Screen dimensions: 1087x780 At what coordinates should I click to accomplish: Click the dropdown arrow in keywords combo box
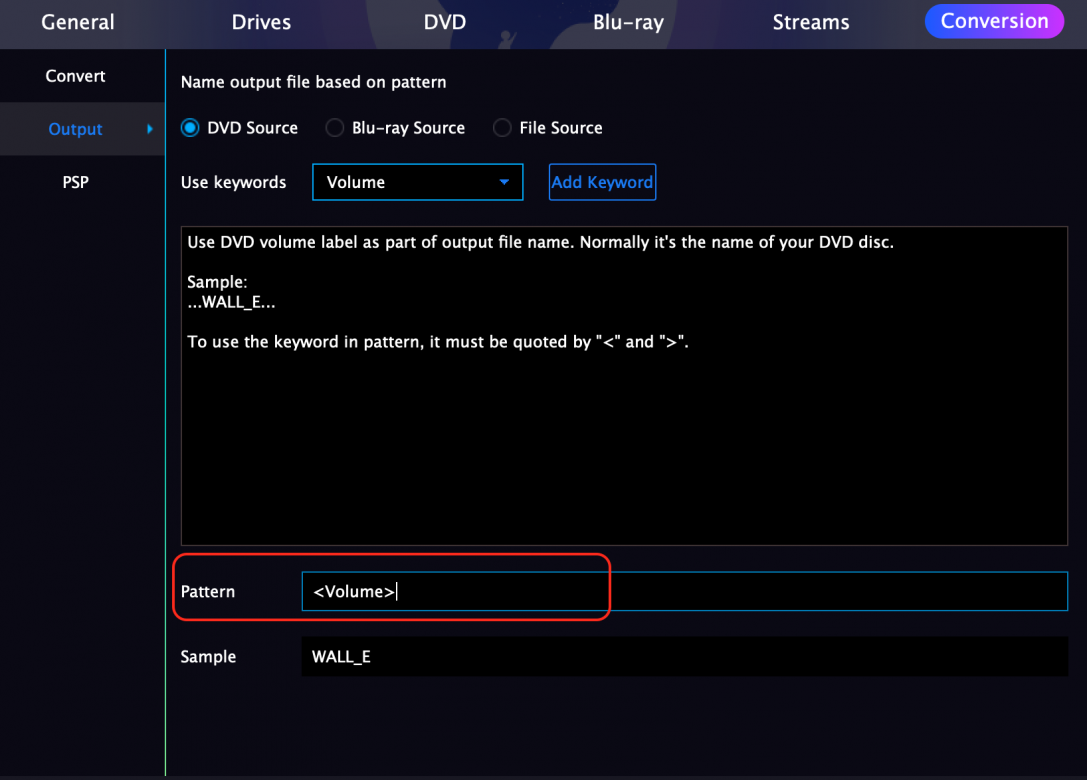tap(504, 182)
